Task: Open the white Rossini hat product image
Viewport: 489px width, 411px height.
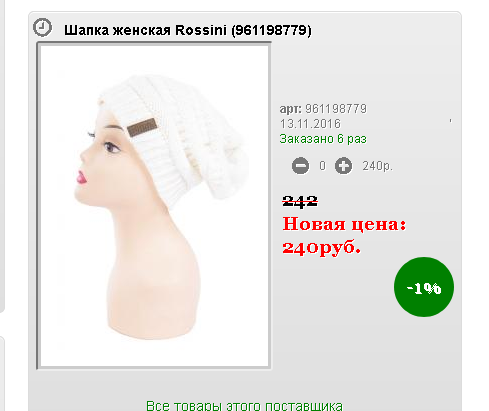Action: (x=154, y=206)
